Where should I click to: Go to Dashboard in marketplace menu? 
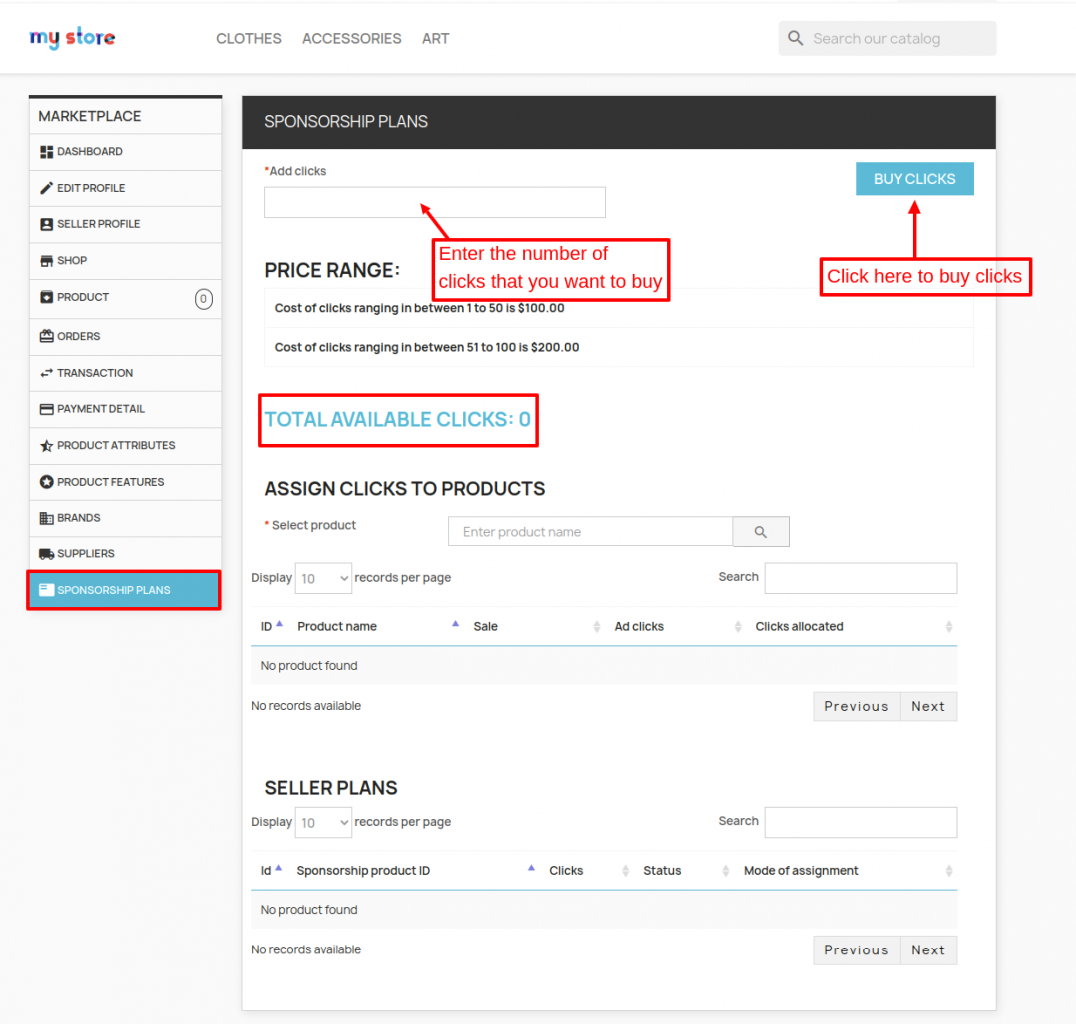(x=125, y=152)
